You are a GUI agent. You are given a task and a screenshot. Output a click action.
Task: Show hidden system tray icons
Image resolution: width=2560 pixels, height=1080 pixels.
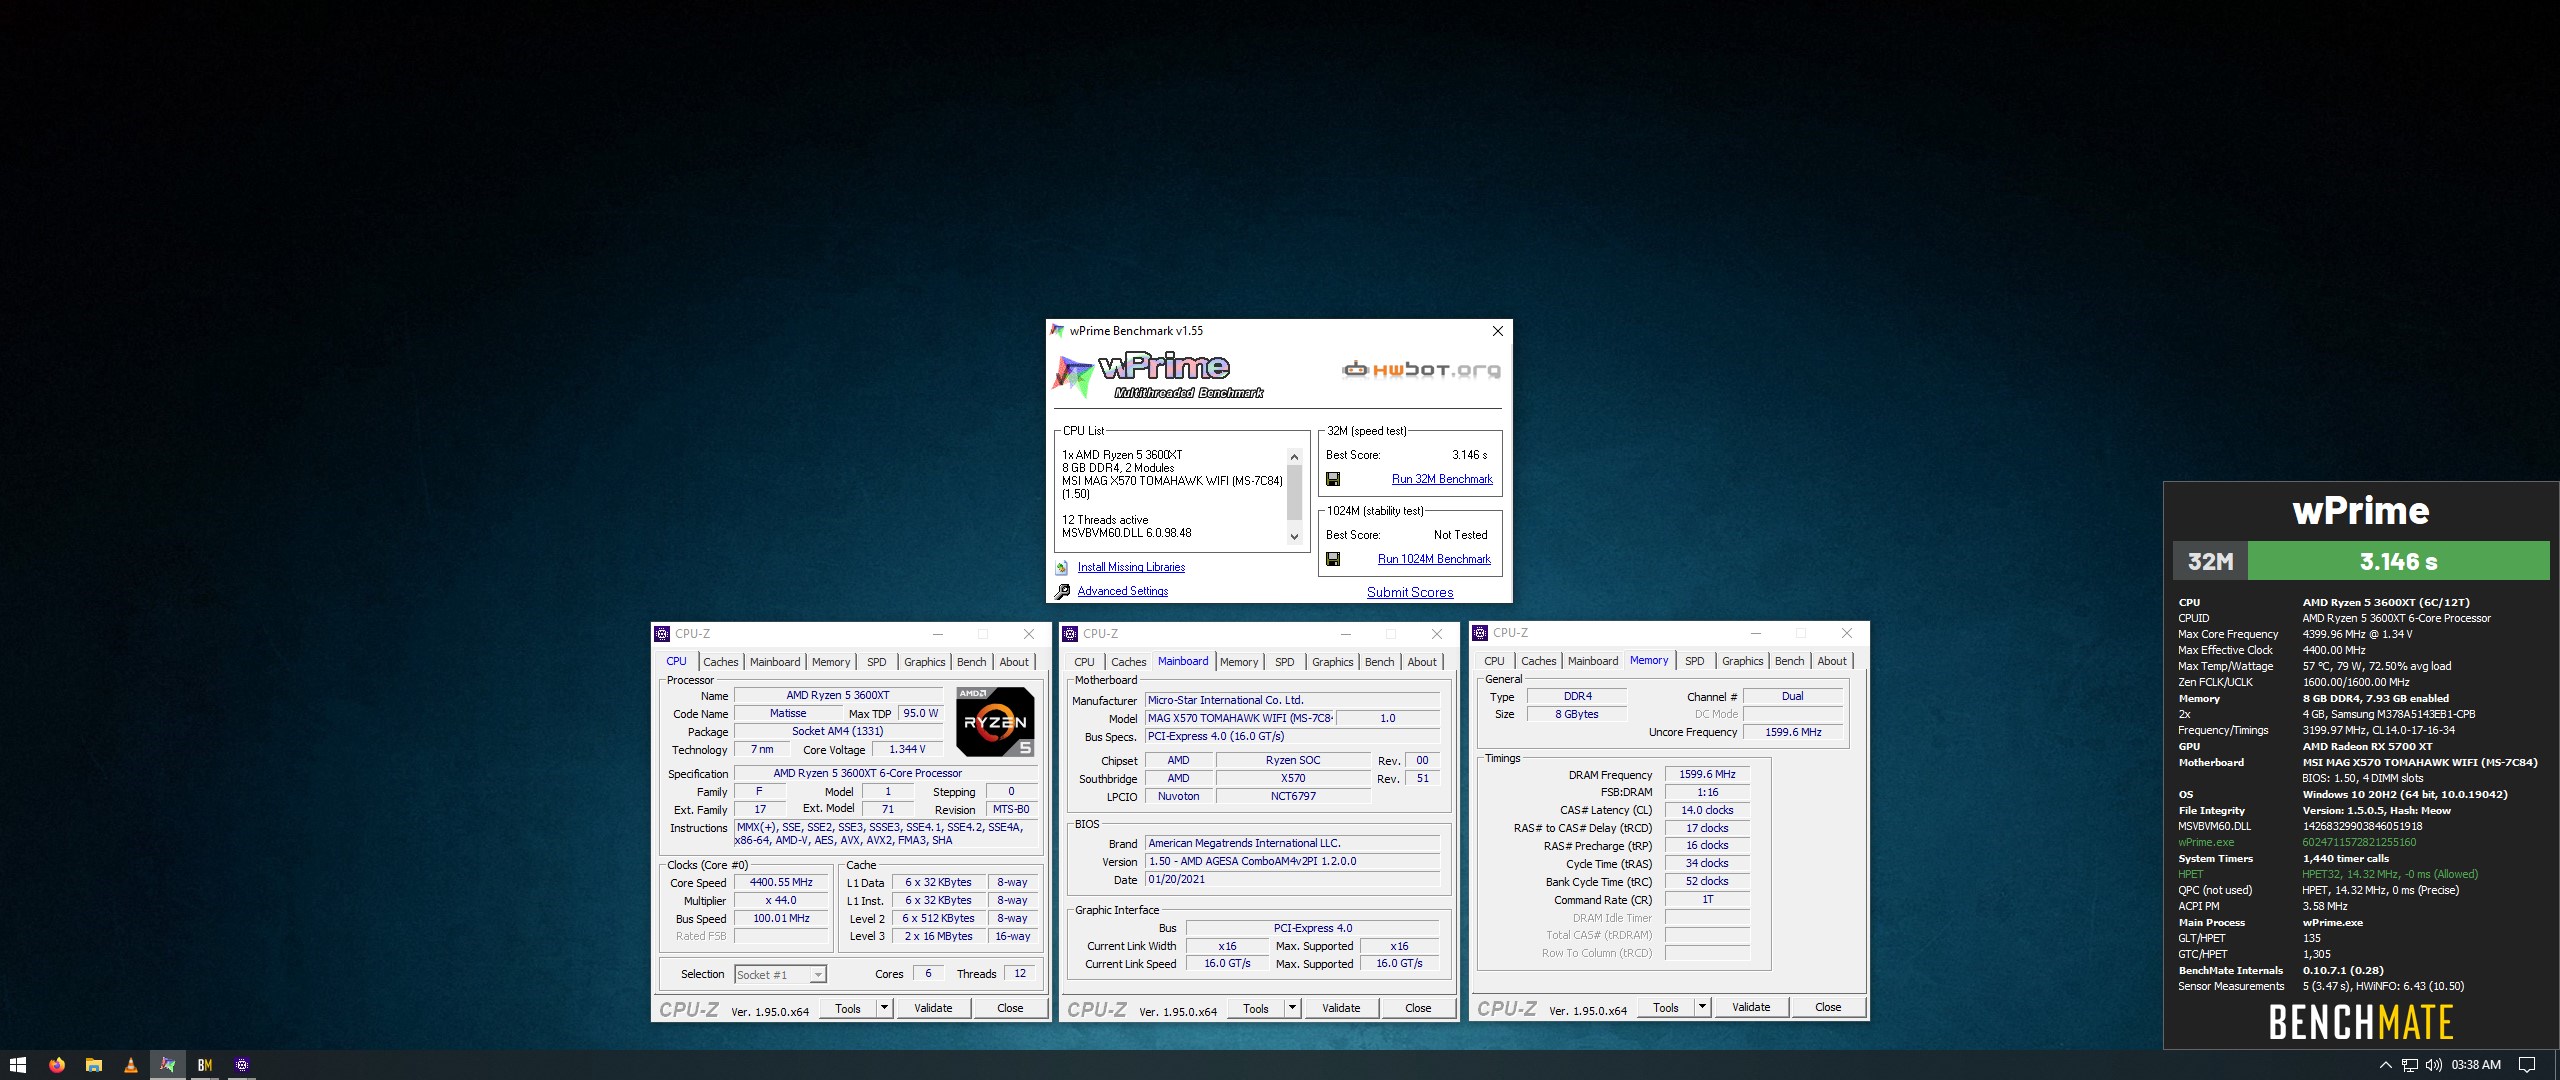(2386, 1065)
